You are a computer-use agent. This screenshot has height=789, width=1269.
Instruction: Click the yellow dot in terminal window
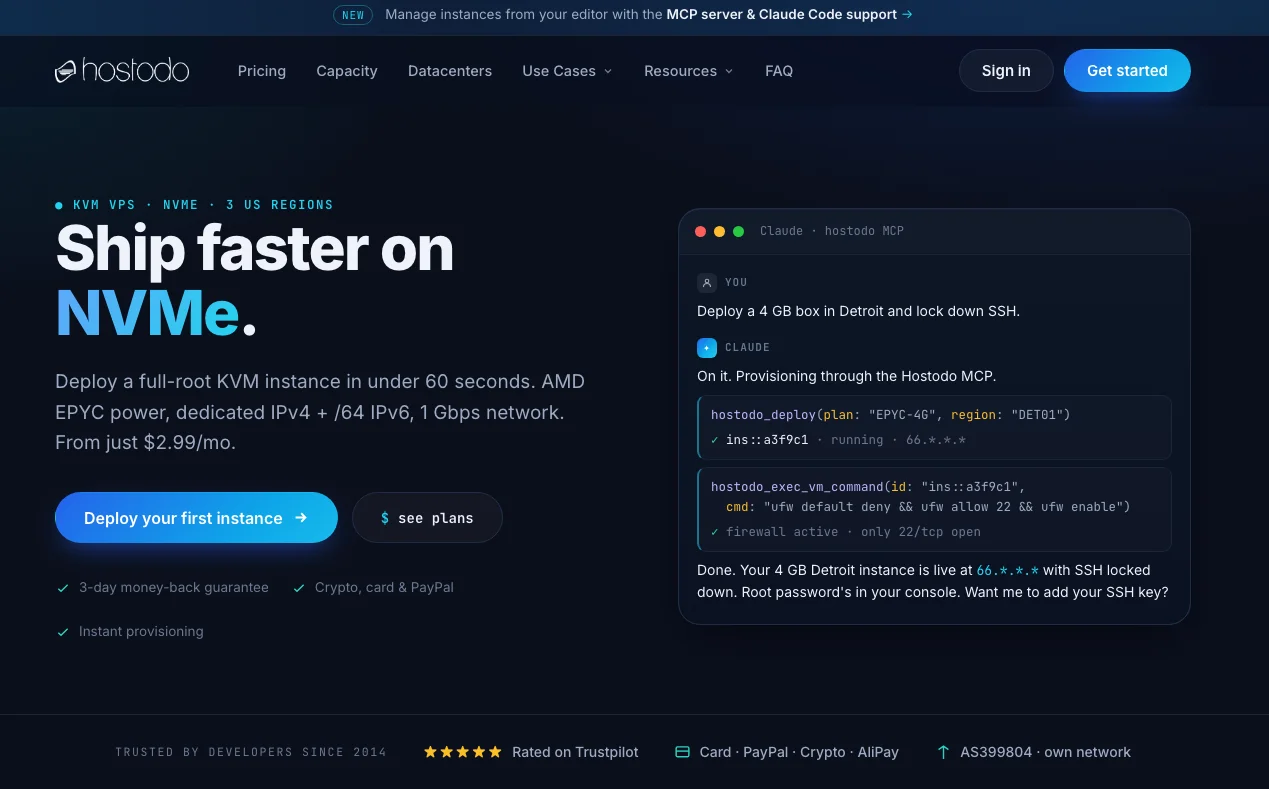[x=719, y=231]
